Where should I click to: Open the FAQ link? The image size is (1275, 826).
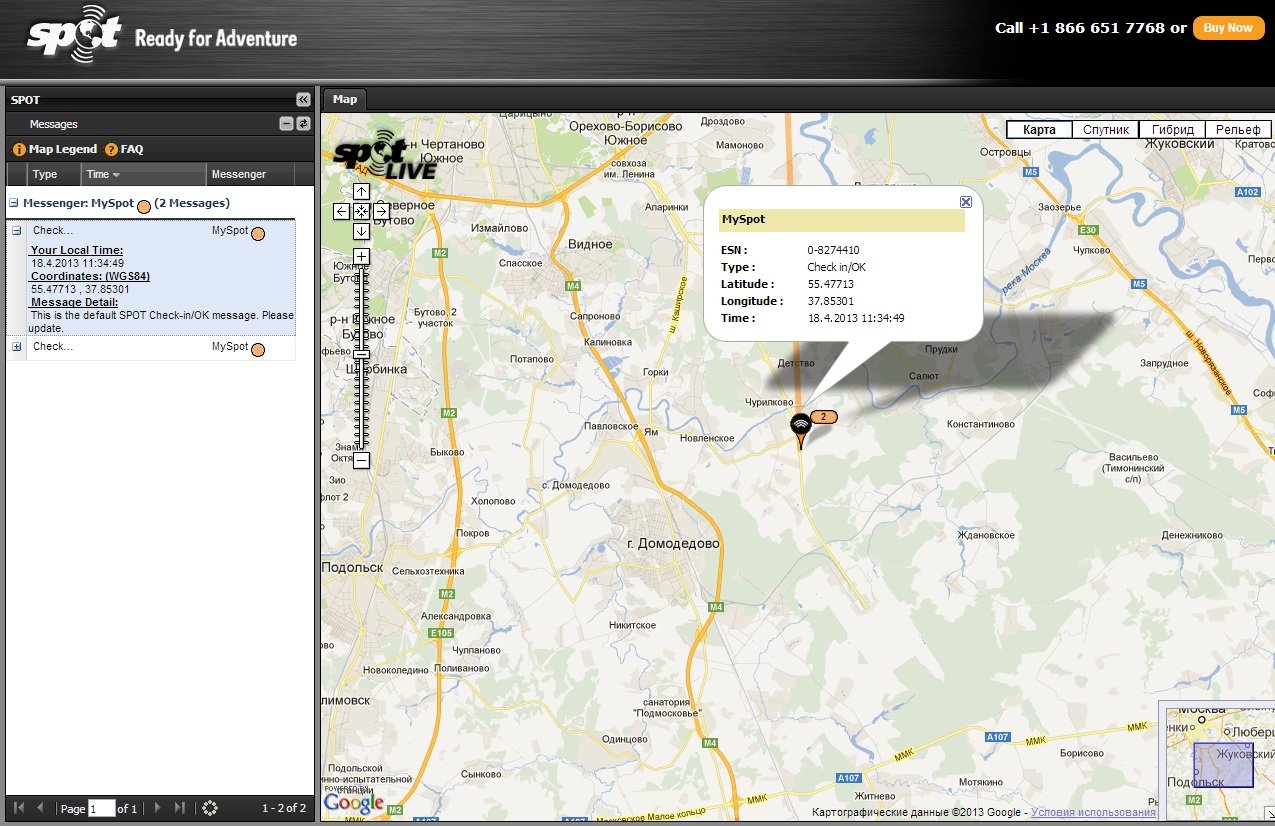click(124, 149)
